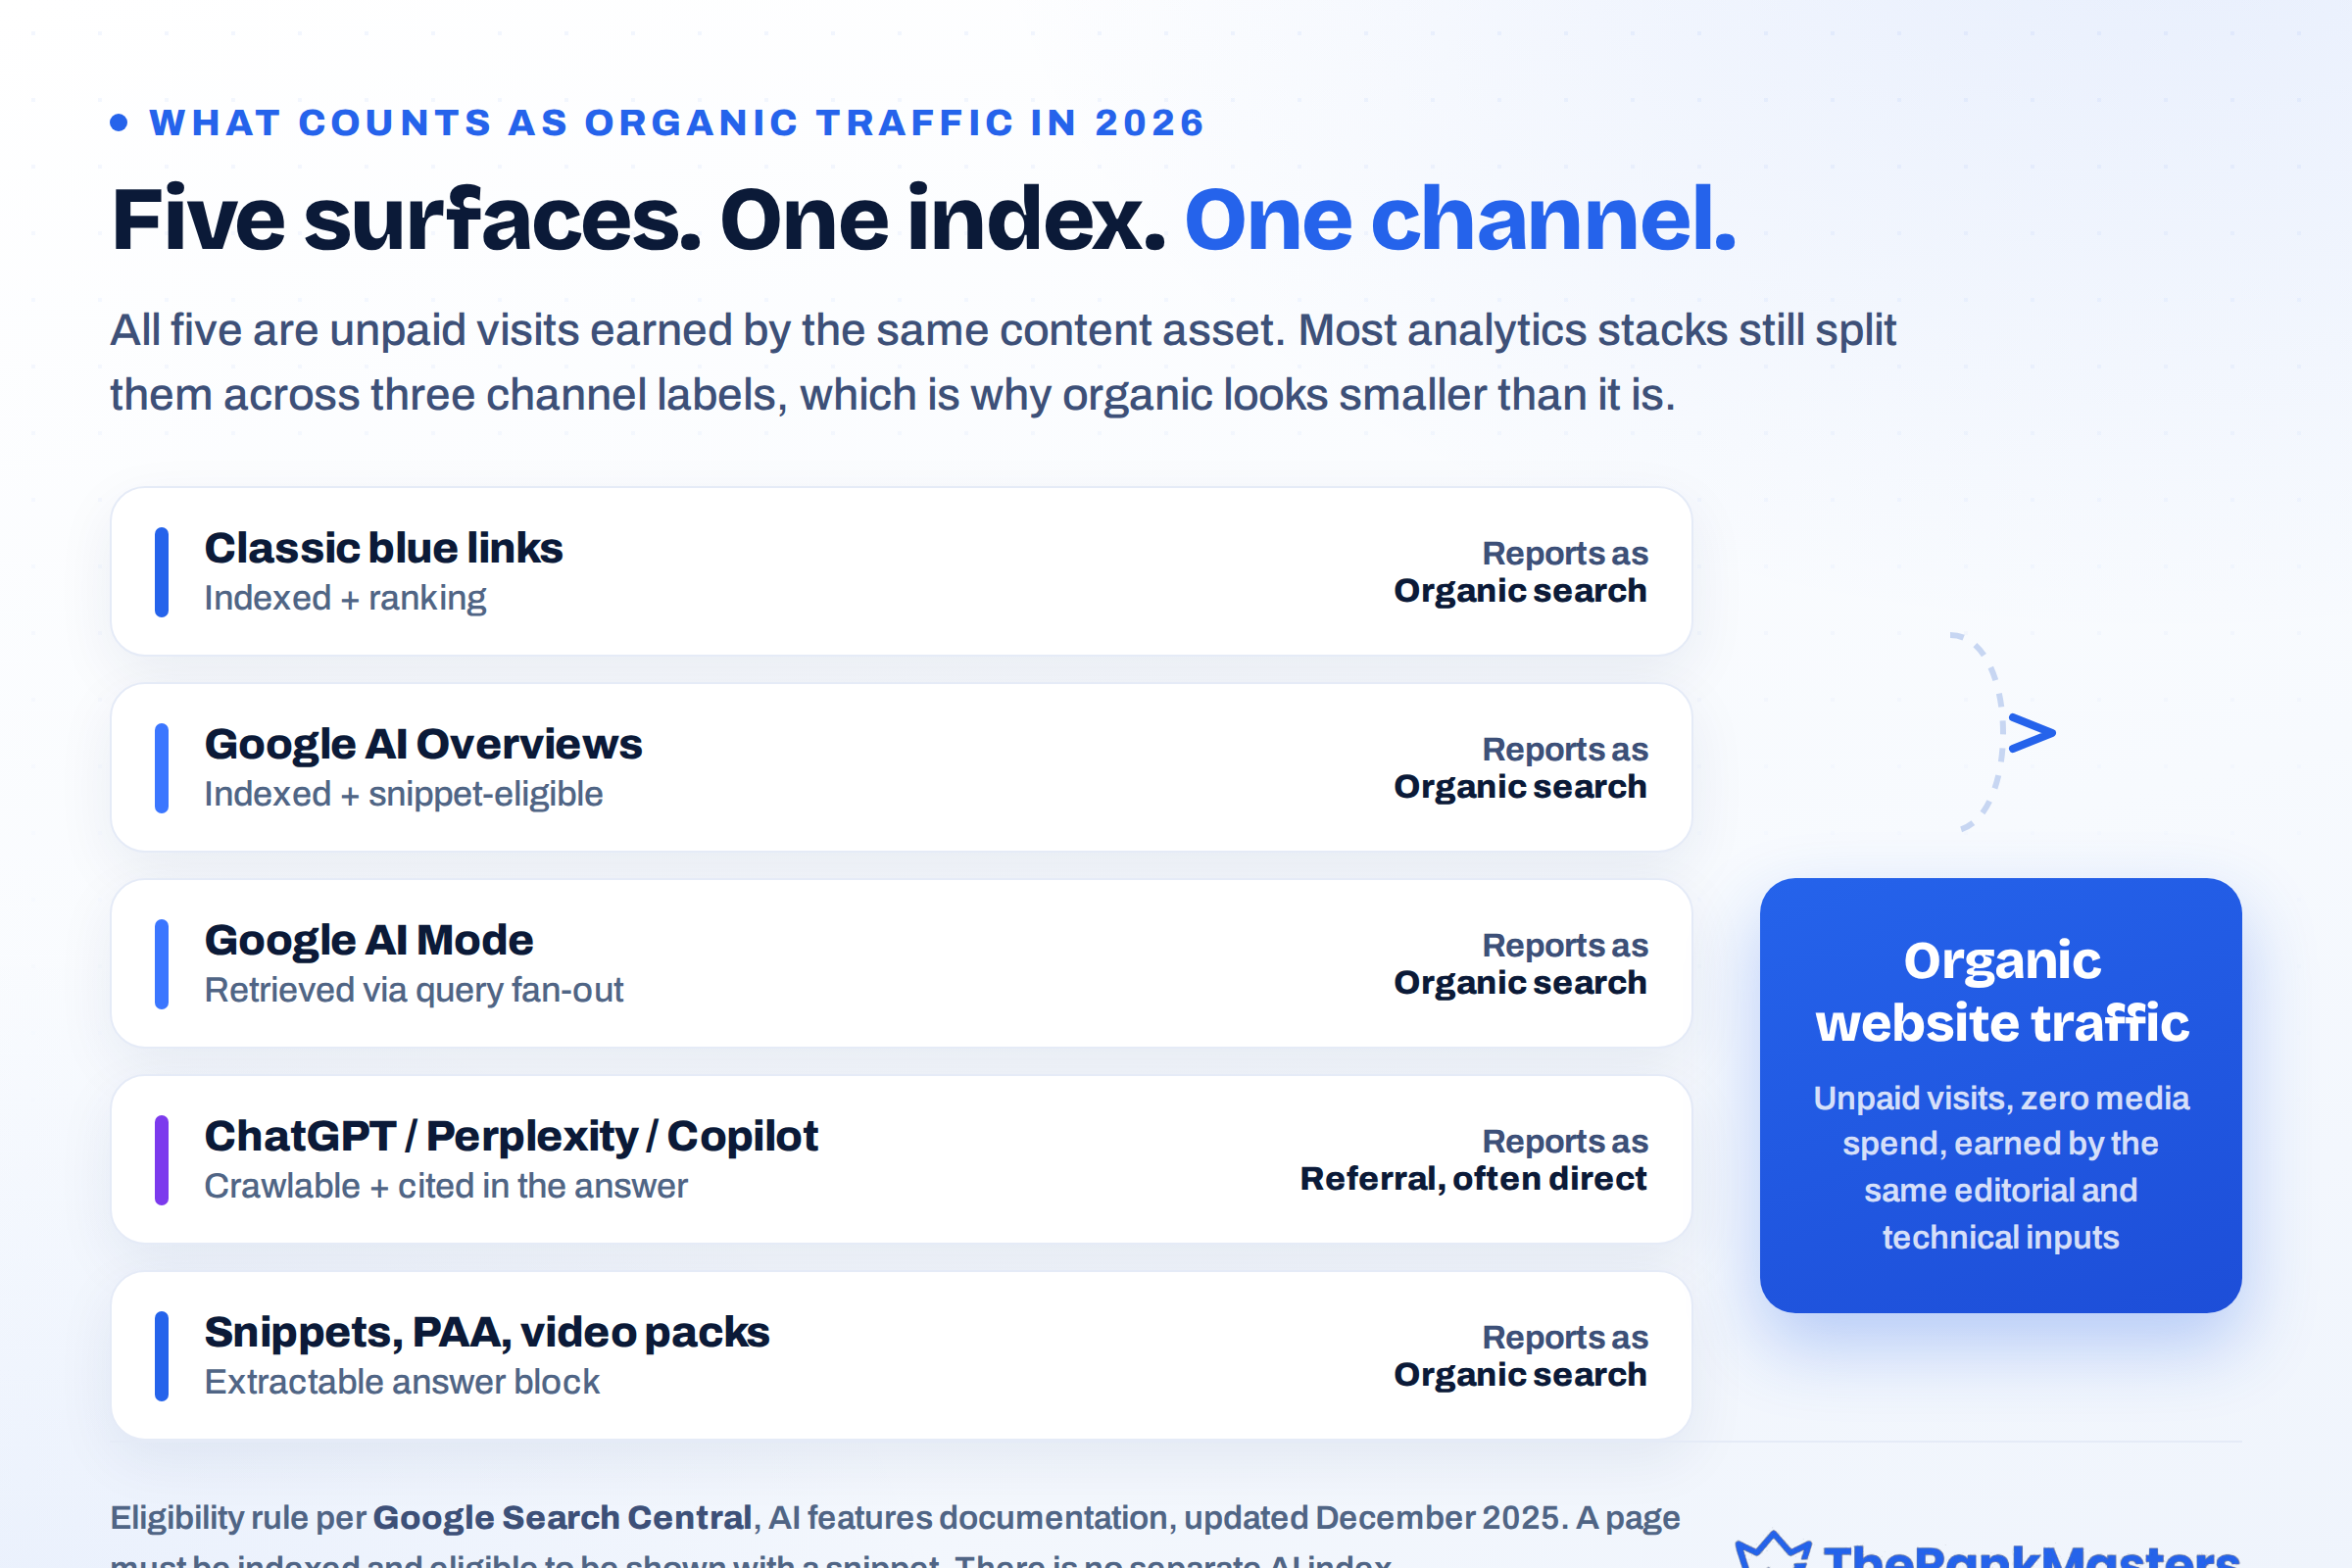The width and height of the screenshot is (2352, 1568).
Task: Click the "Retrieved via query fan-out" subtitle
Action: coord(414,990)
